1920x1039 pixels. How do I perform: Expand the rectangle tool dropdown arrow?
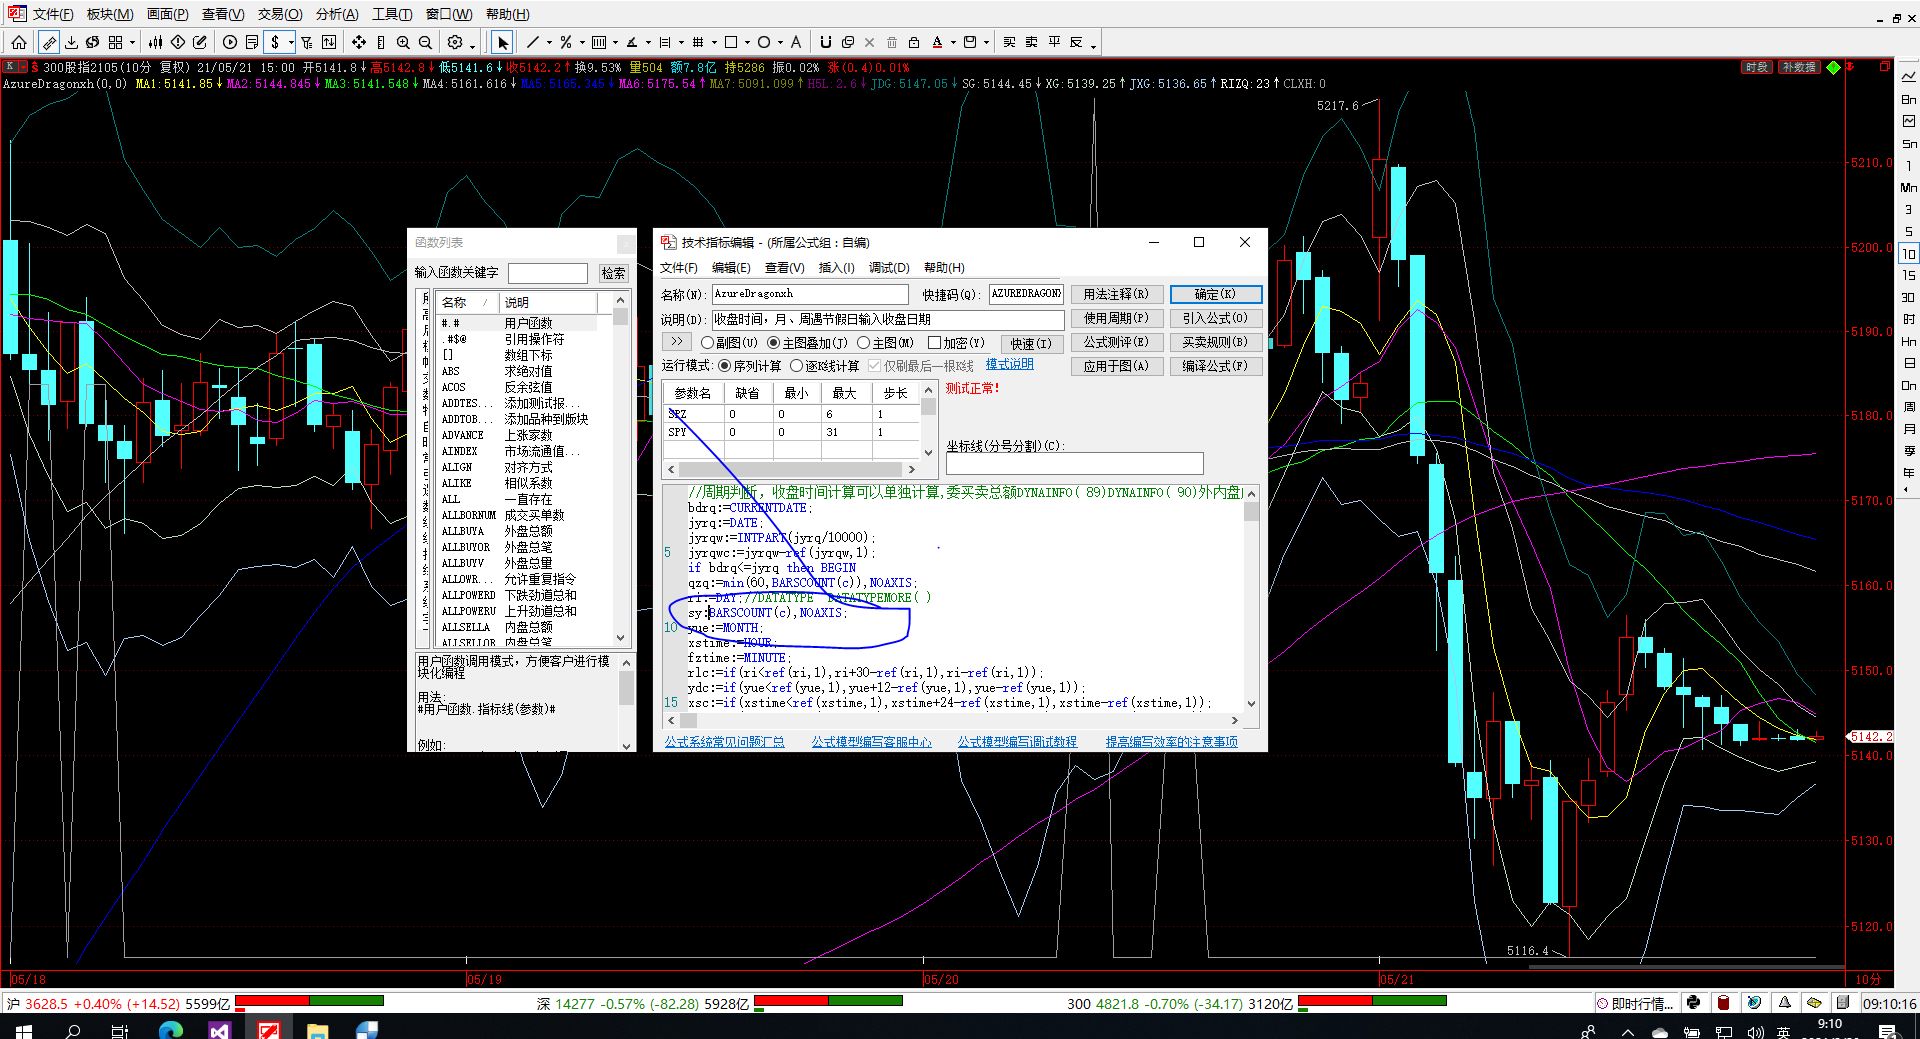(747, 43)
